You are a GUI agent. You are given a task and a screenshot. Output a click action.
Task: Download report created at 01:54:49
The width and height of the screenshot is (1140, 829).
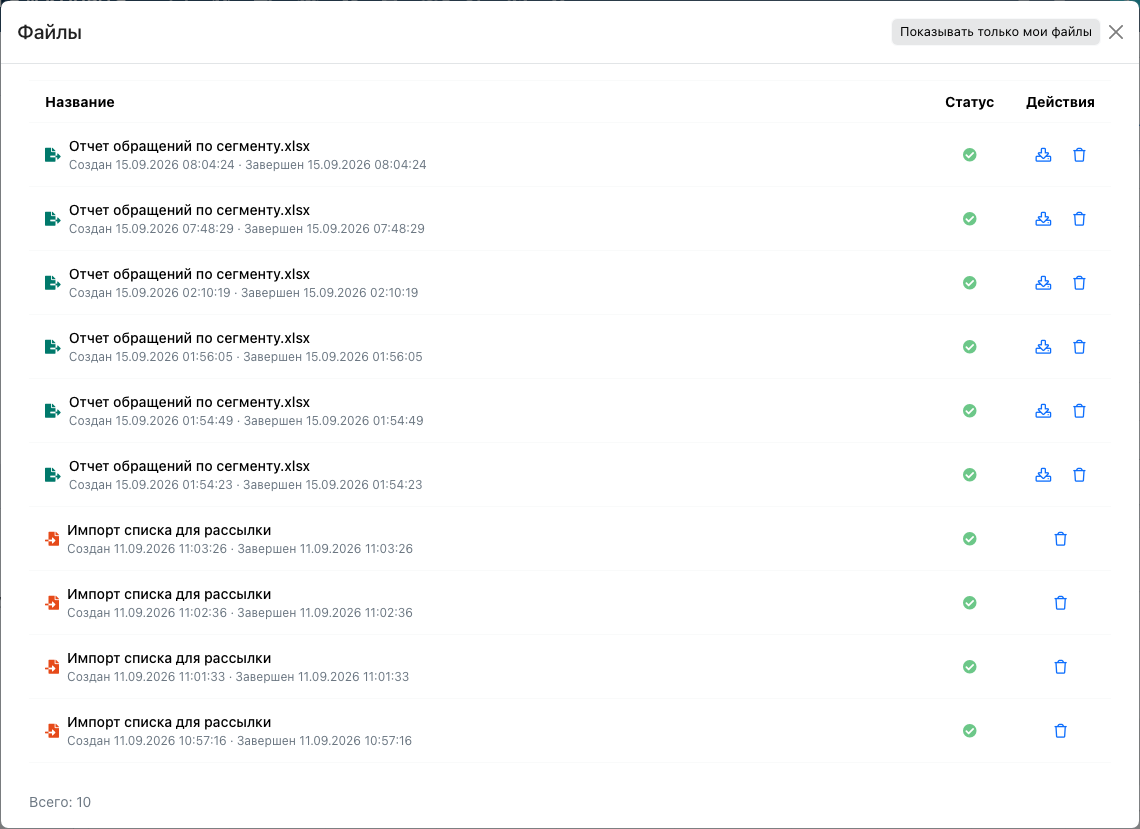coord(1043,411)
